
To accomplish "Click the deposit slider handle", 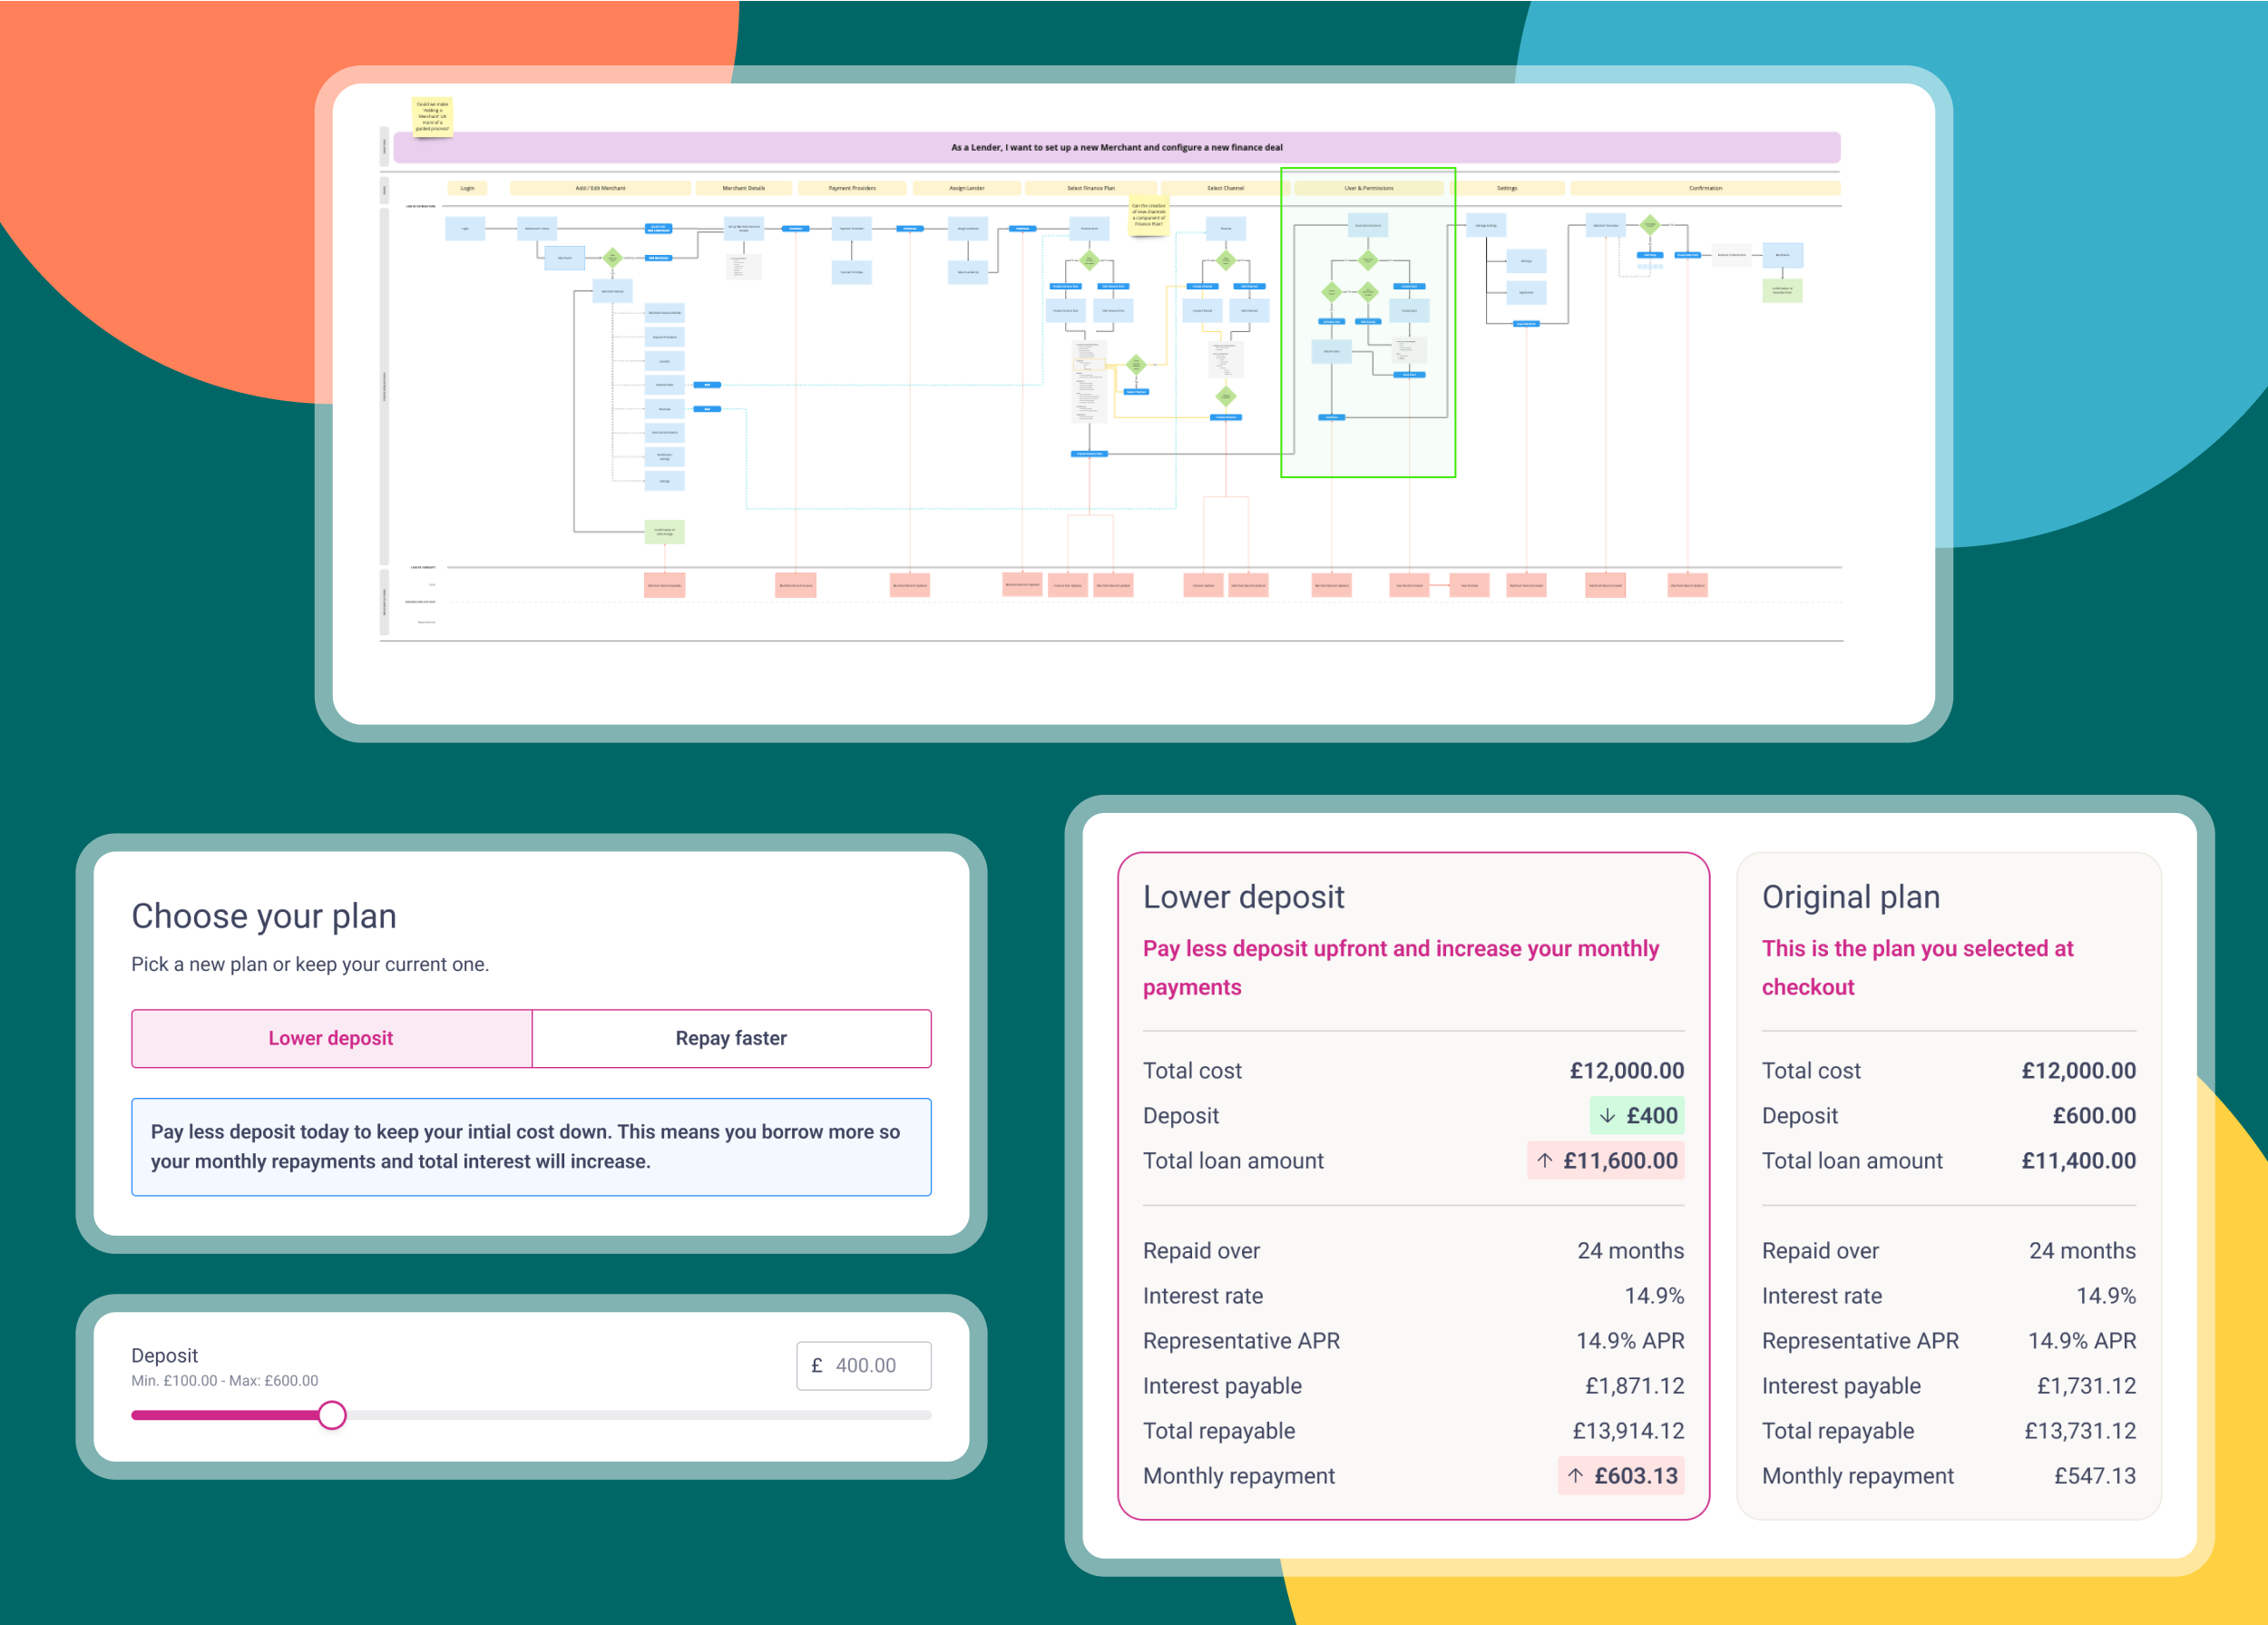I will 332,1416.
